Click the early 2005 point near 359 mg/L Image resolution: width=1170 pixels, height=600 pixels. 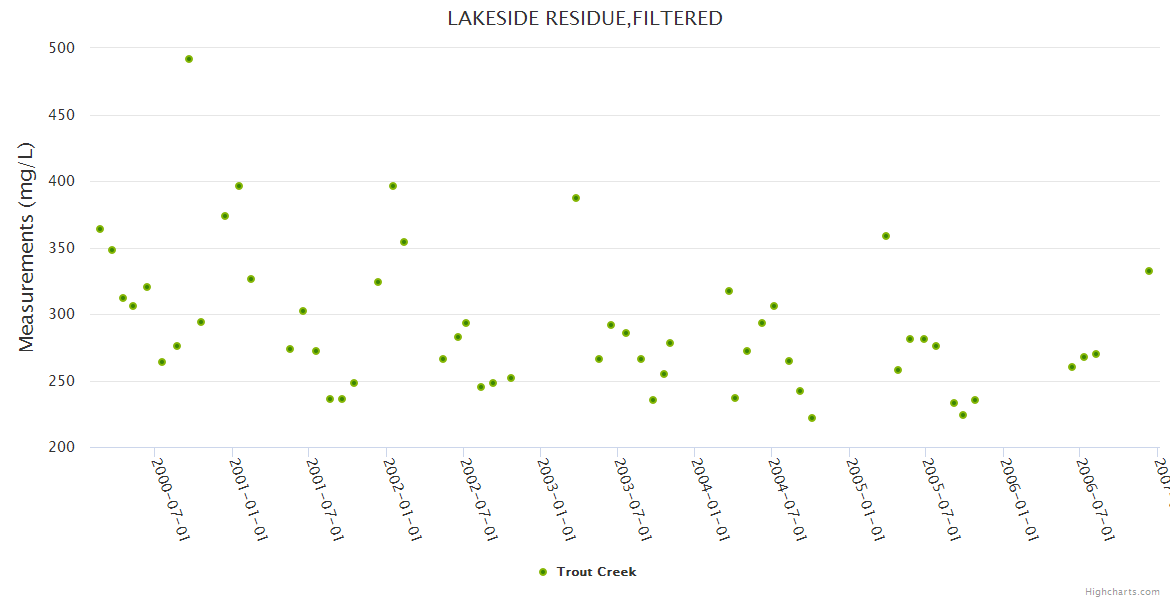click(886, 236)
